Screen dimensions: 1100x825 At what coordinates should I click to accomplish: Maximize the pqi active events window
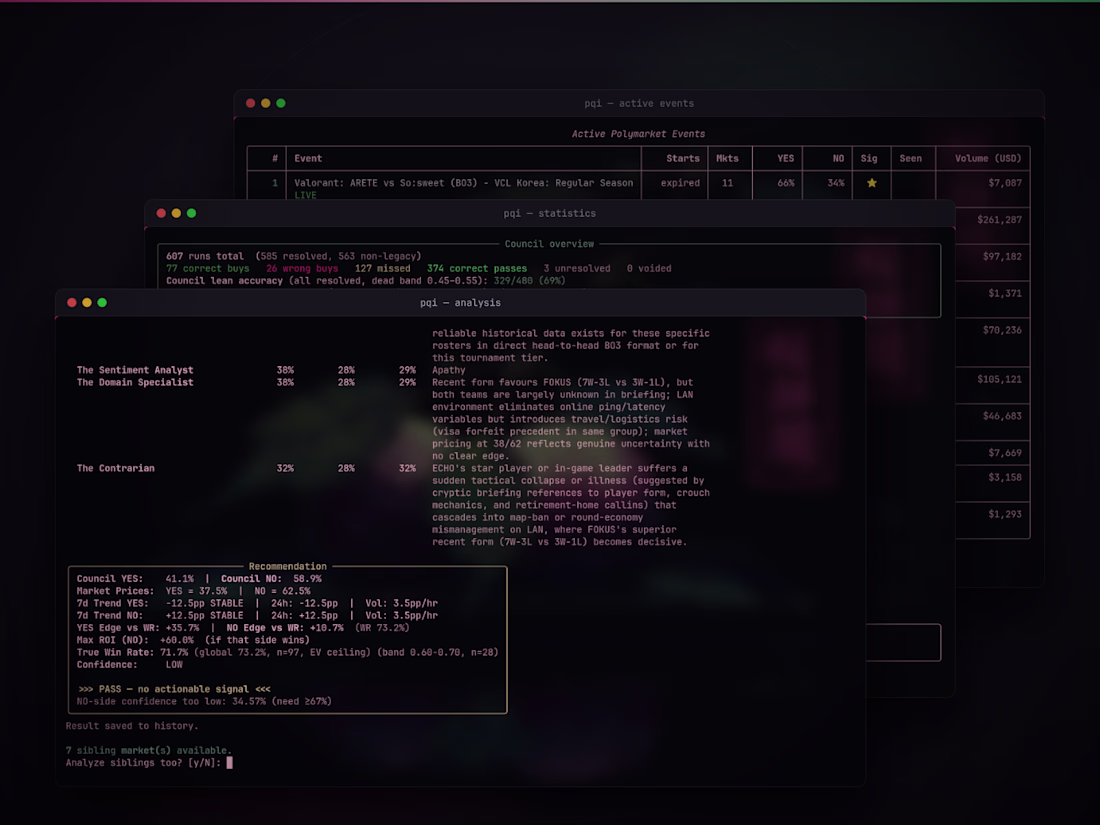coord(281,103)
